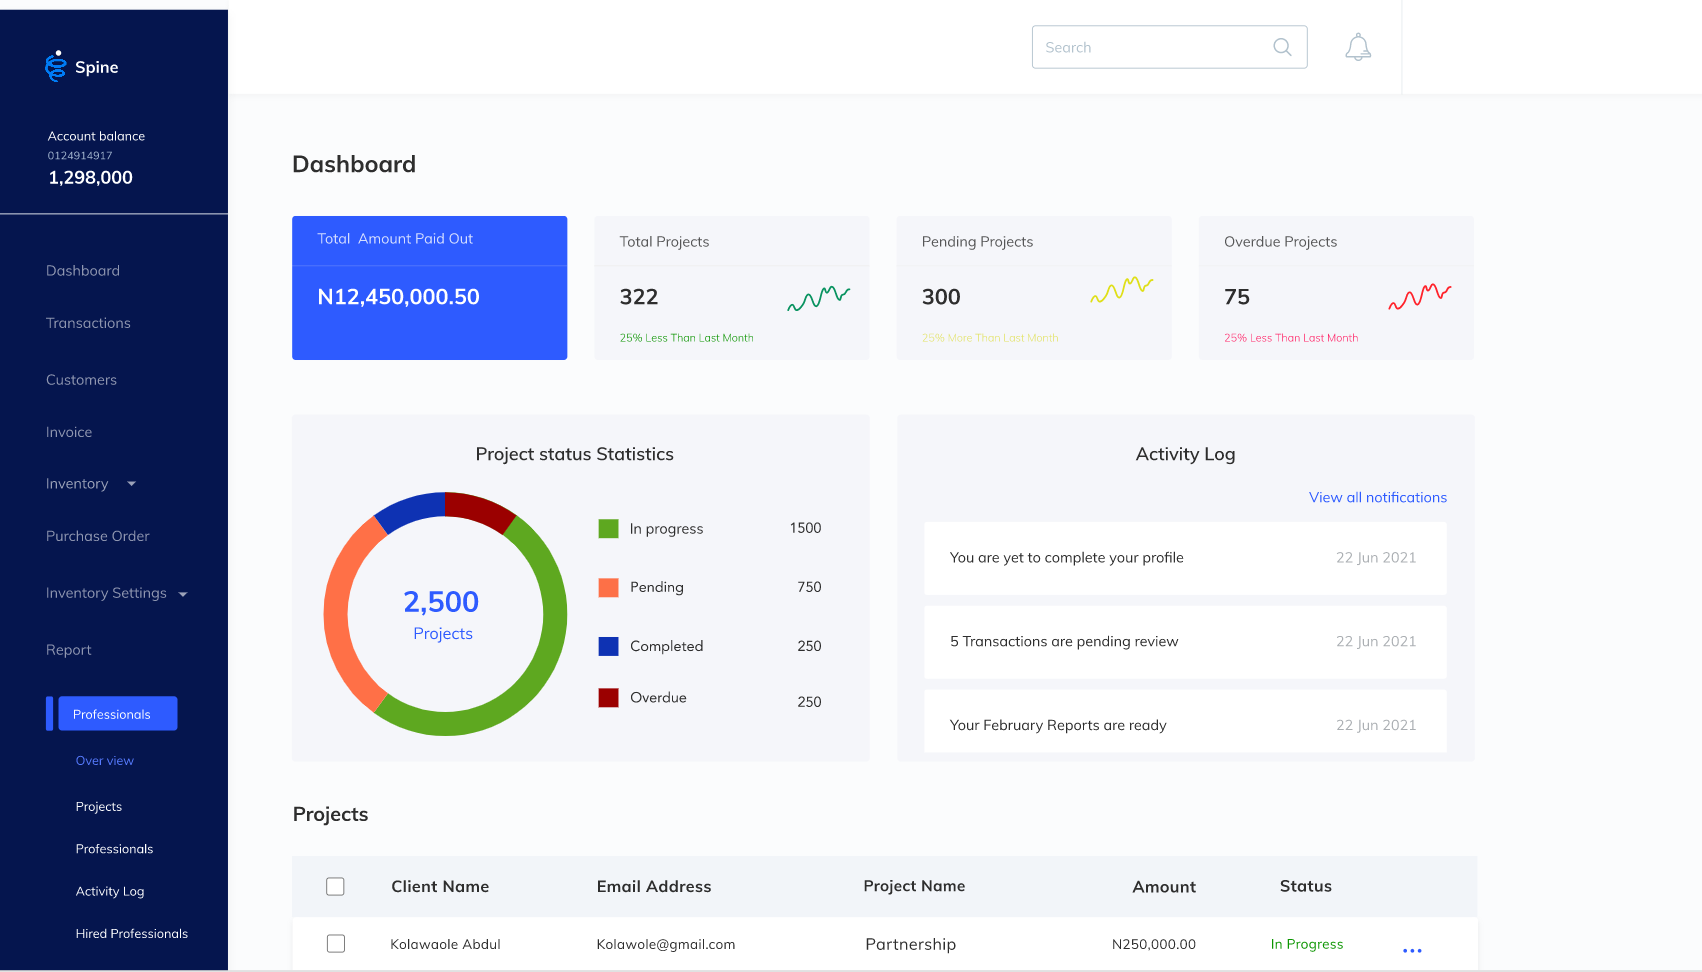Click the search magnifier icon
The height and width of the screenshot is (972, 1702).
click(x=1282, y=47)
